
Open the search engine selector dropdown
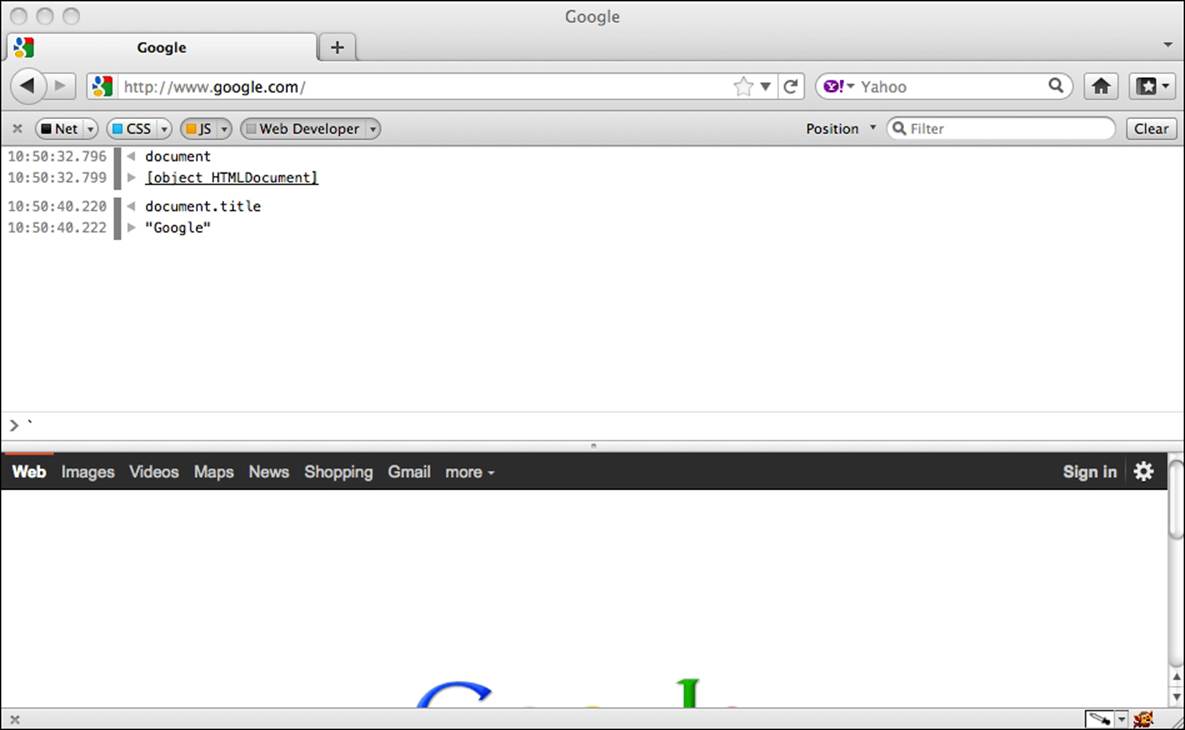pos(851,86)
